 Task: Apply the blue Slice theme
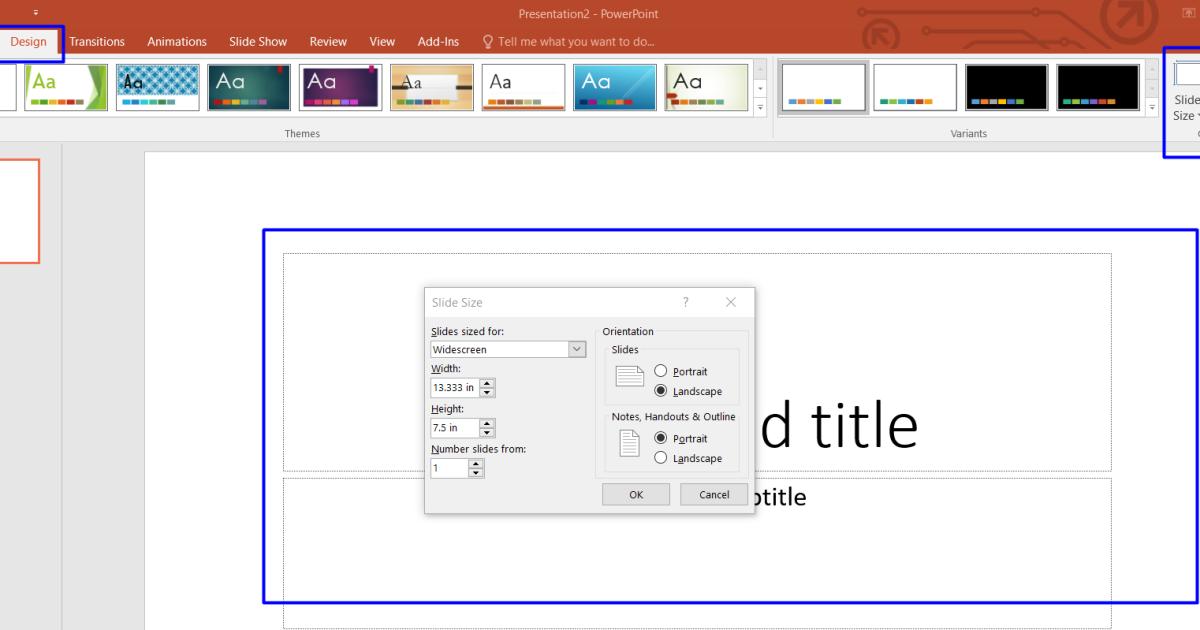613,86
